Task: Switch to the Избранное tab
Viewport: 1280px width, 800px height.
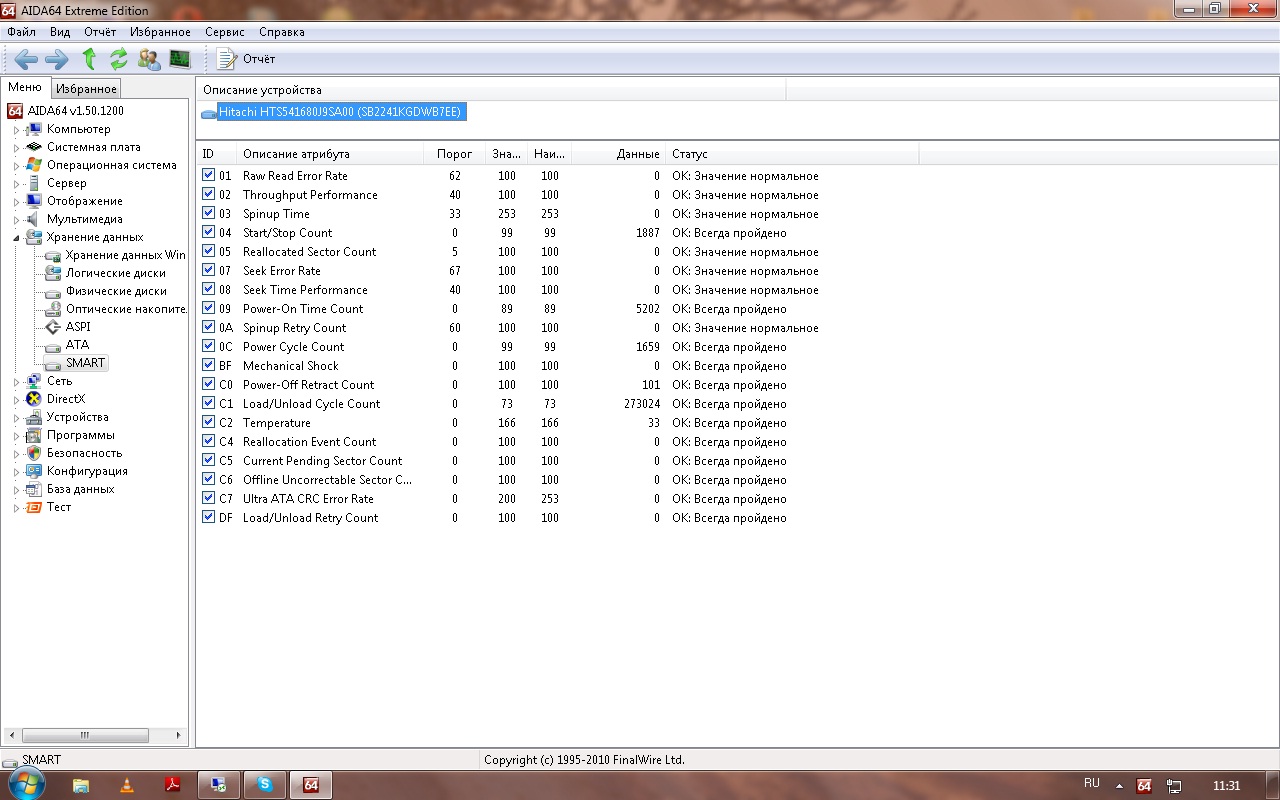Action: pyautogui.click(x=86, y=89)
